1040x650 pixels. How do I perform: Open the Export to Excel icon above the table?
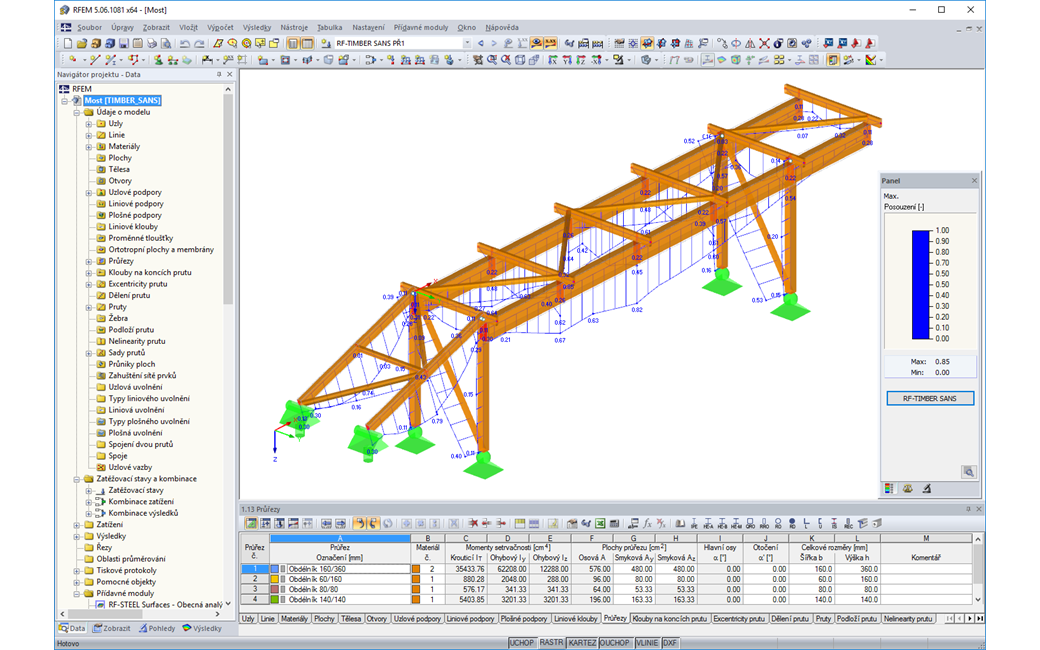point(601,522)
